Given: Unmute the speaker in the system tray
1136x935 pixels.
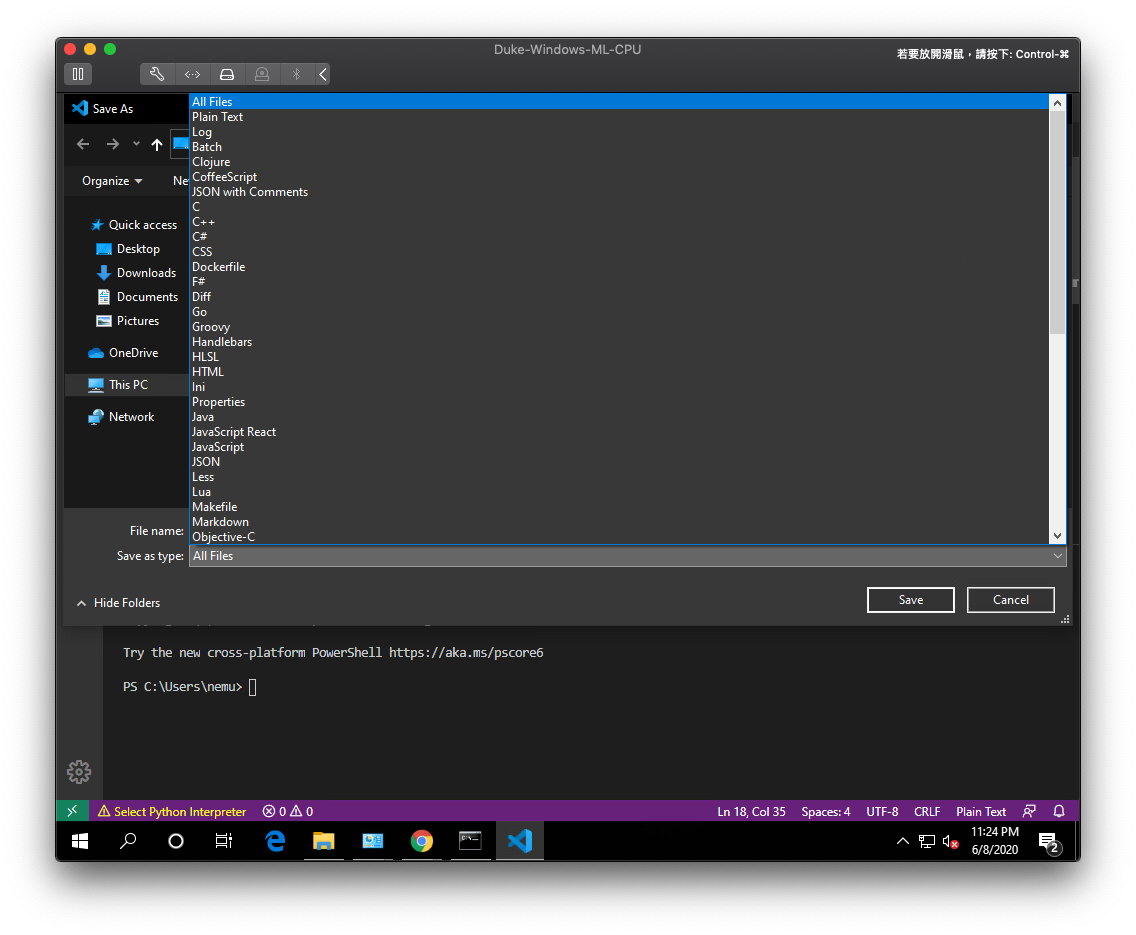Looking at the screenshot, I should point(951,841).
